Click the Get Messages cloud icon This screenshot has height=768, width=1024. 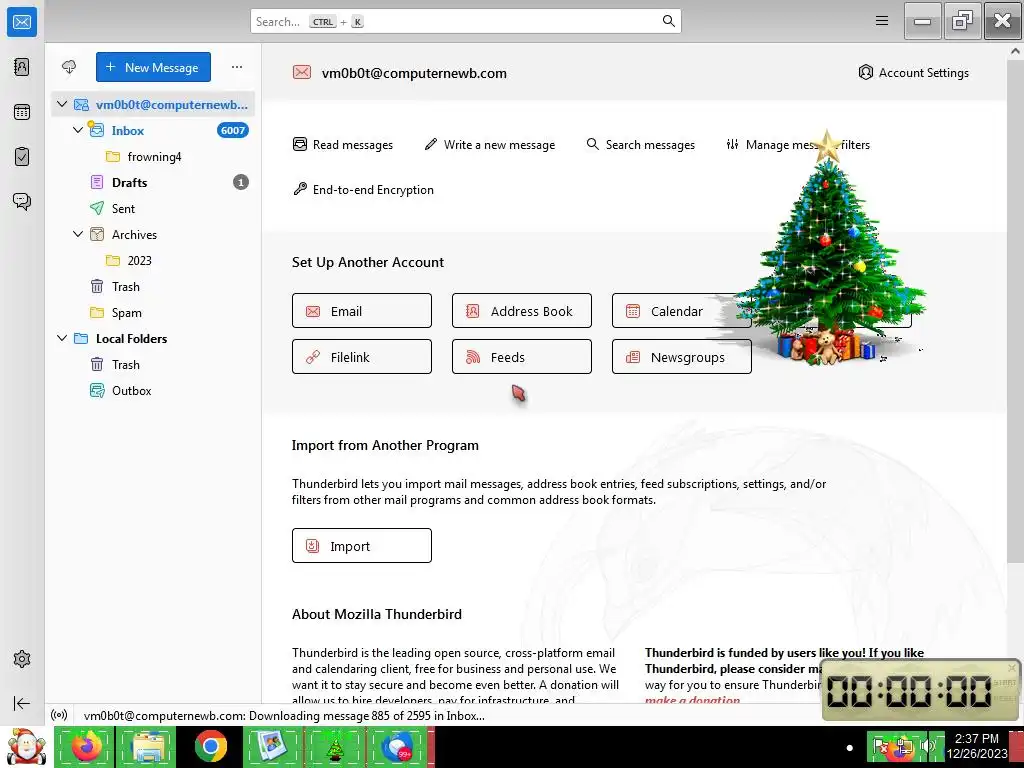(69, 67)
